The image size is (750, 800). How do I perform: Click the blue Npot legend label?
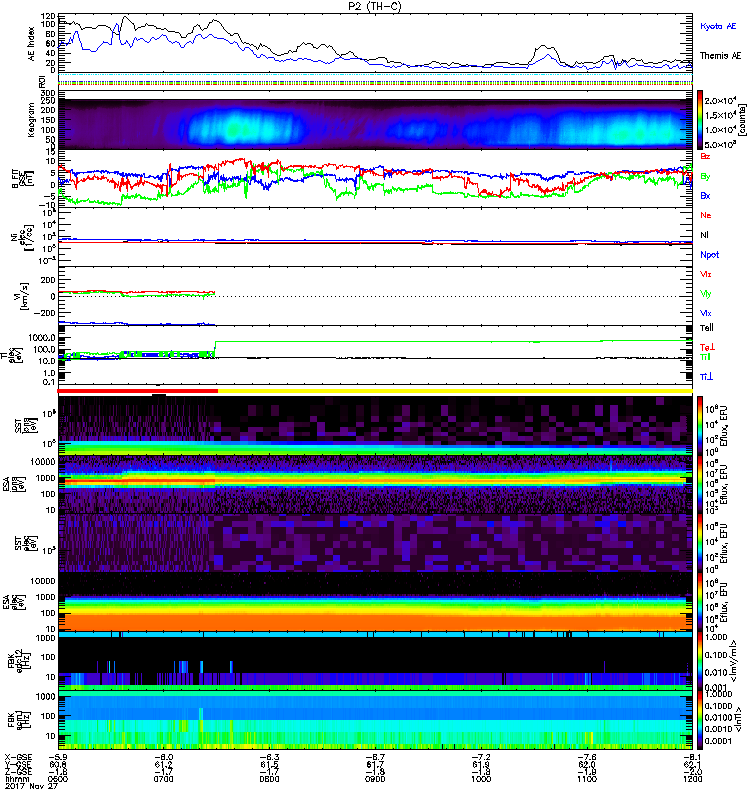point(710,255)
